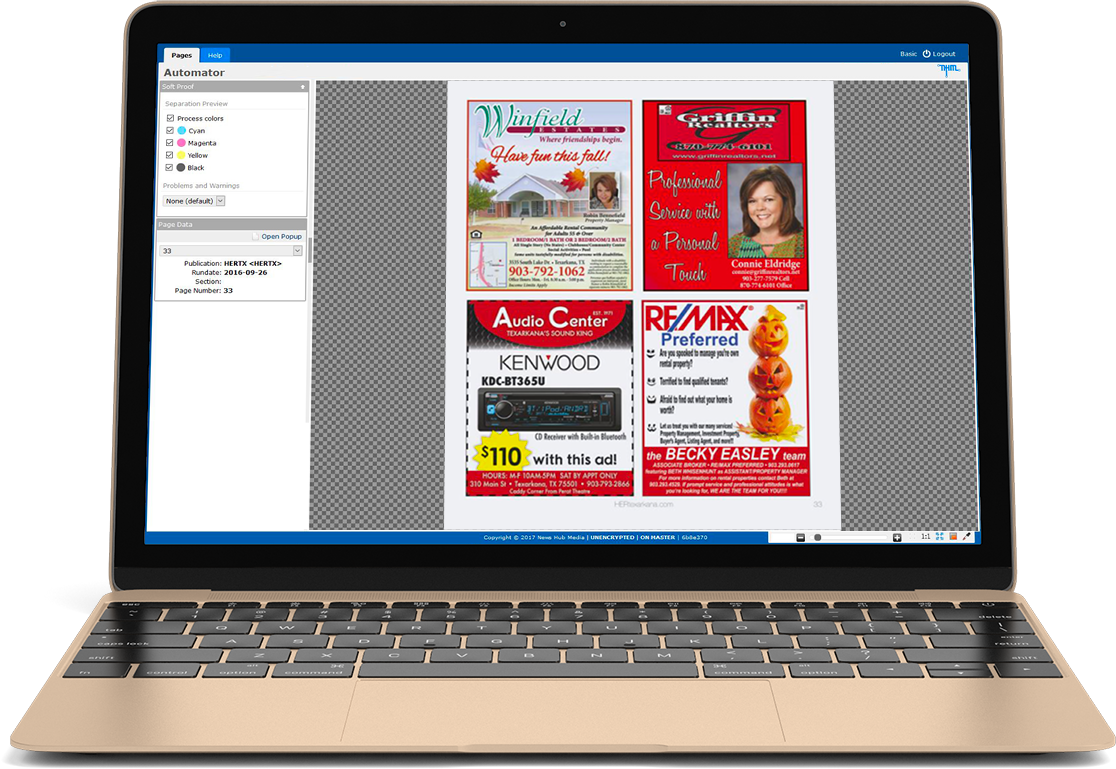Click the Problems and Warnings heading
The height and width of the screenshot is (769, 1116).
point(201,186)
